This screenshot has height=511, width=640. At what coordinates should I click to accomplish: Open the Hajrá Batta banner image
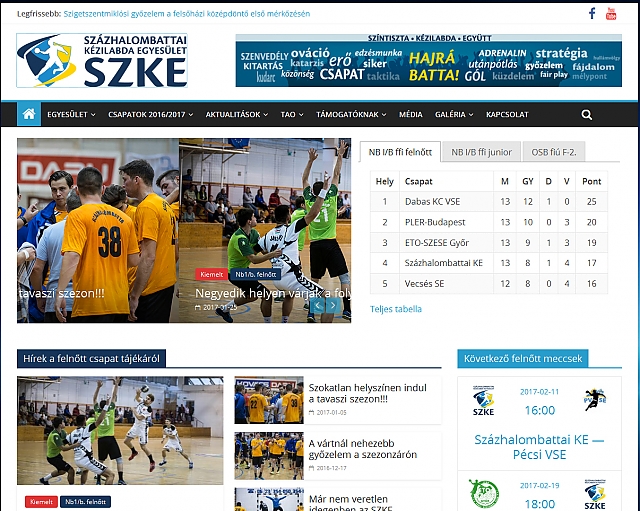[429, 60]
